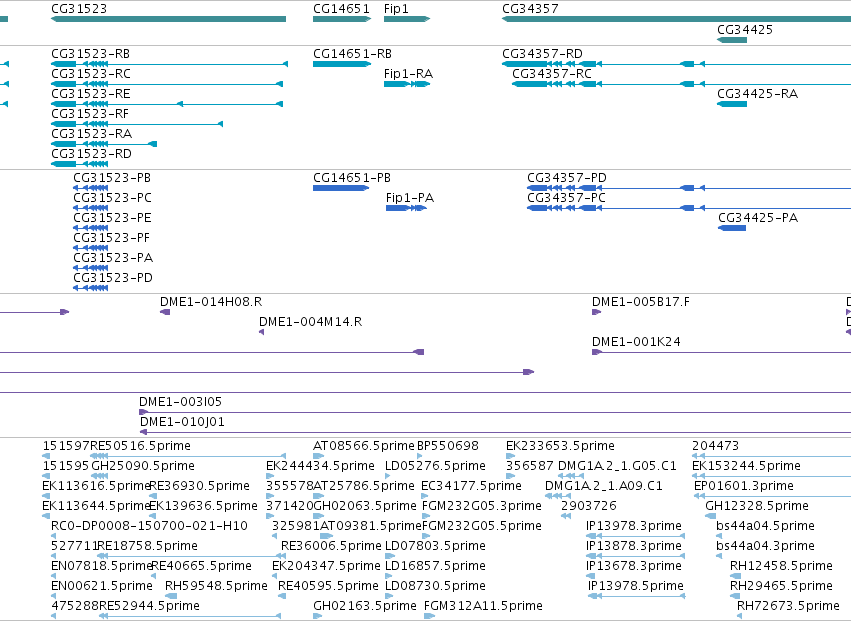Select BAC clone DME1-003I05
851x621 pixels.
(x=495, y=412)
